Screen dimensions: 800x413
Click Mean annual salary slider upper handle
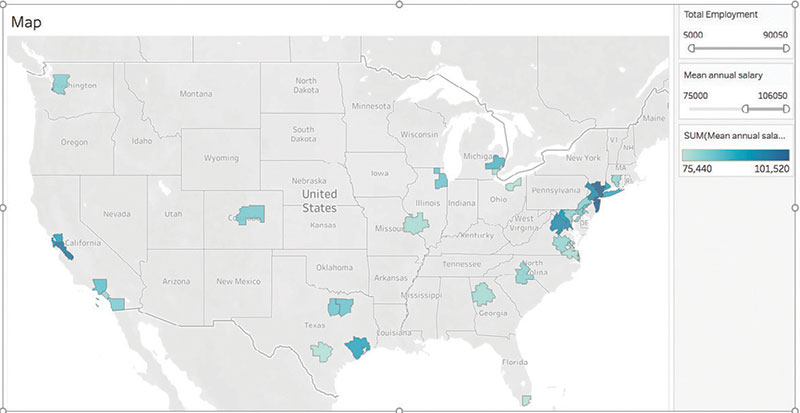[786, 108]
